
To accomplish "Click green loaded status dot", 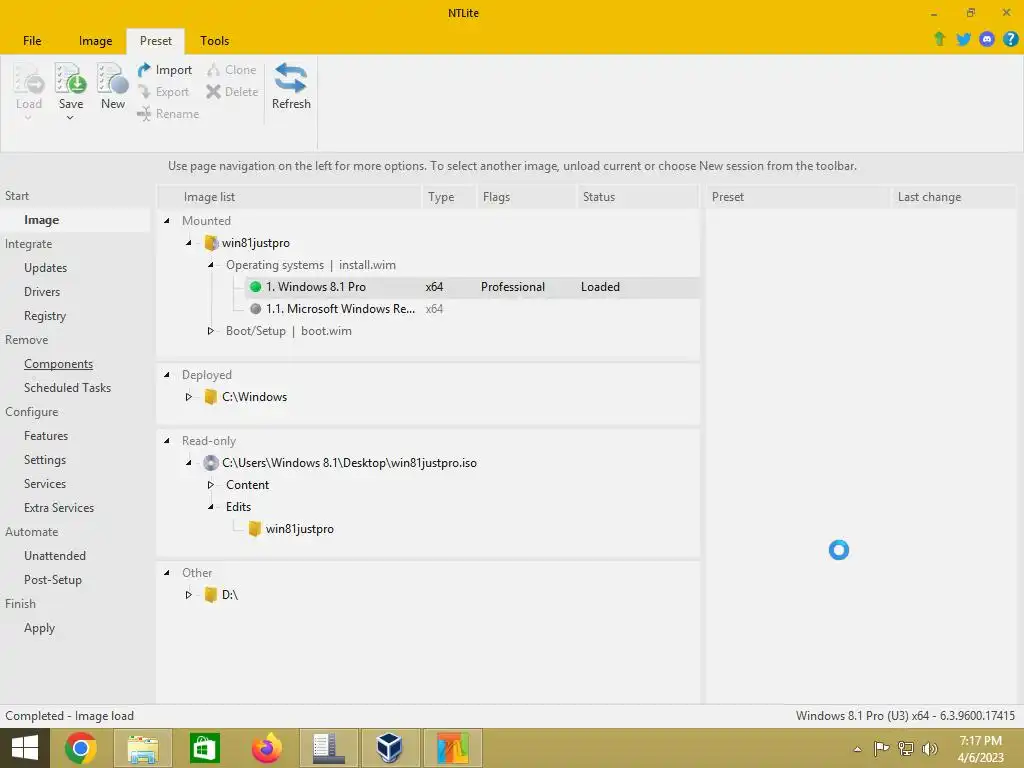I will pyautogui.click(x=255, y=287).
